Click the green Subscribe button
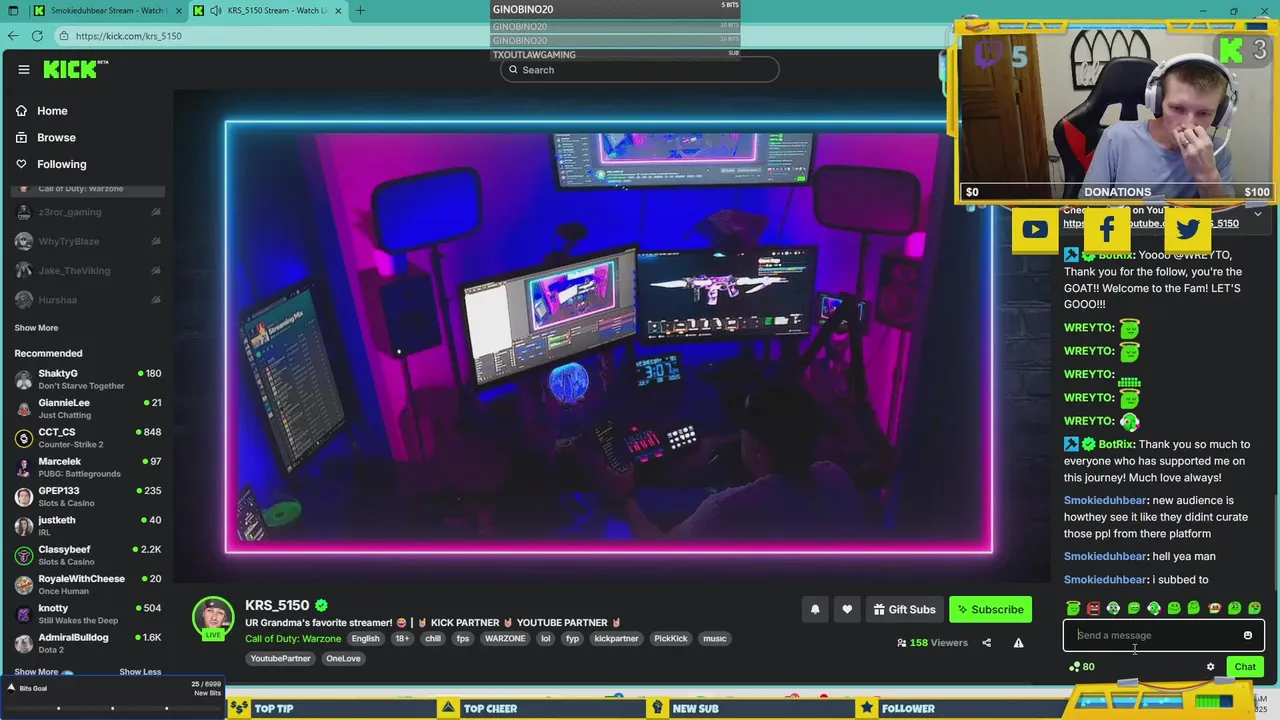 coord(990,609)
